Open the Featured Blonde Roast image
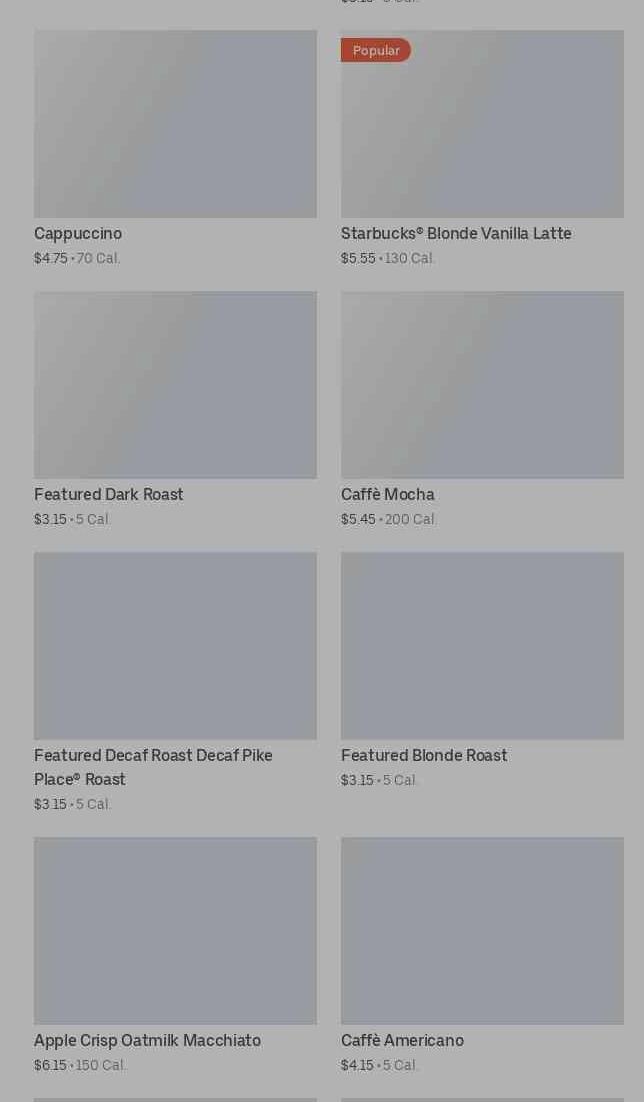This screenshot has height=1102, width=644. [x=482, y=646]
